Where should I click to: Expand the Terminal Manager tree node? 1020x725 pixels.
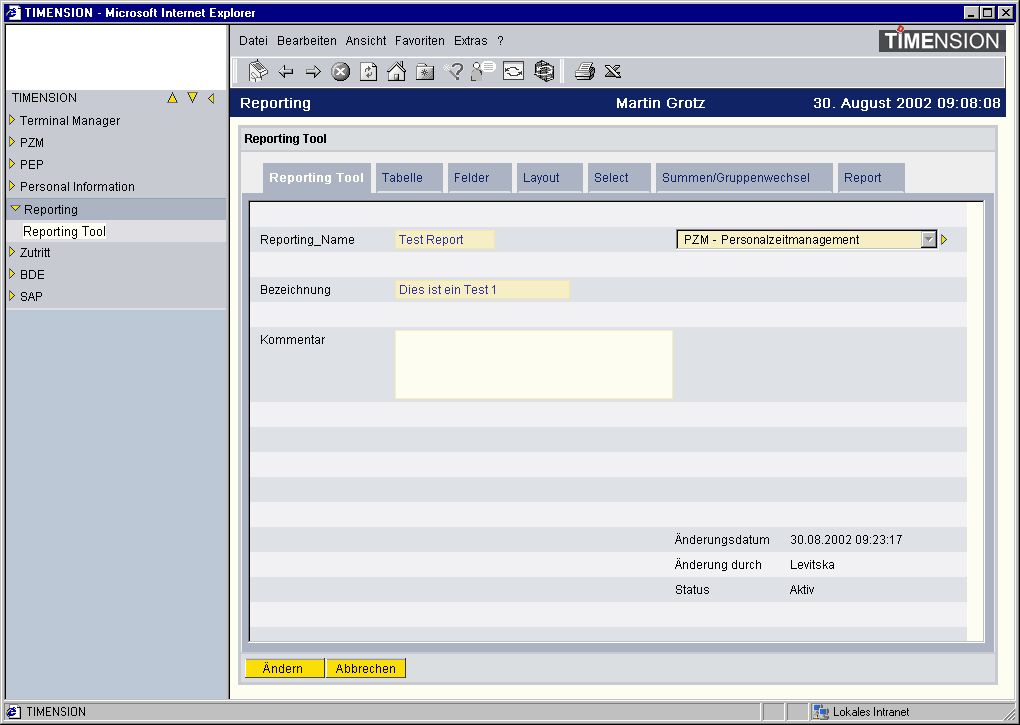[x=12, y=120]
